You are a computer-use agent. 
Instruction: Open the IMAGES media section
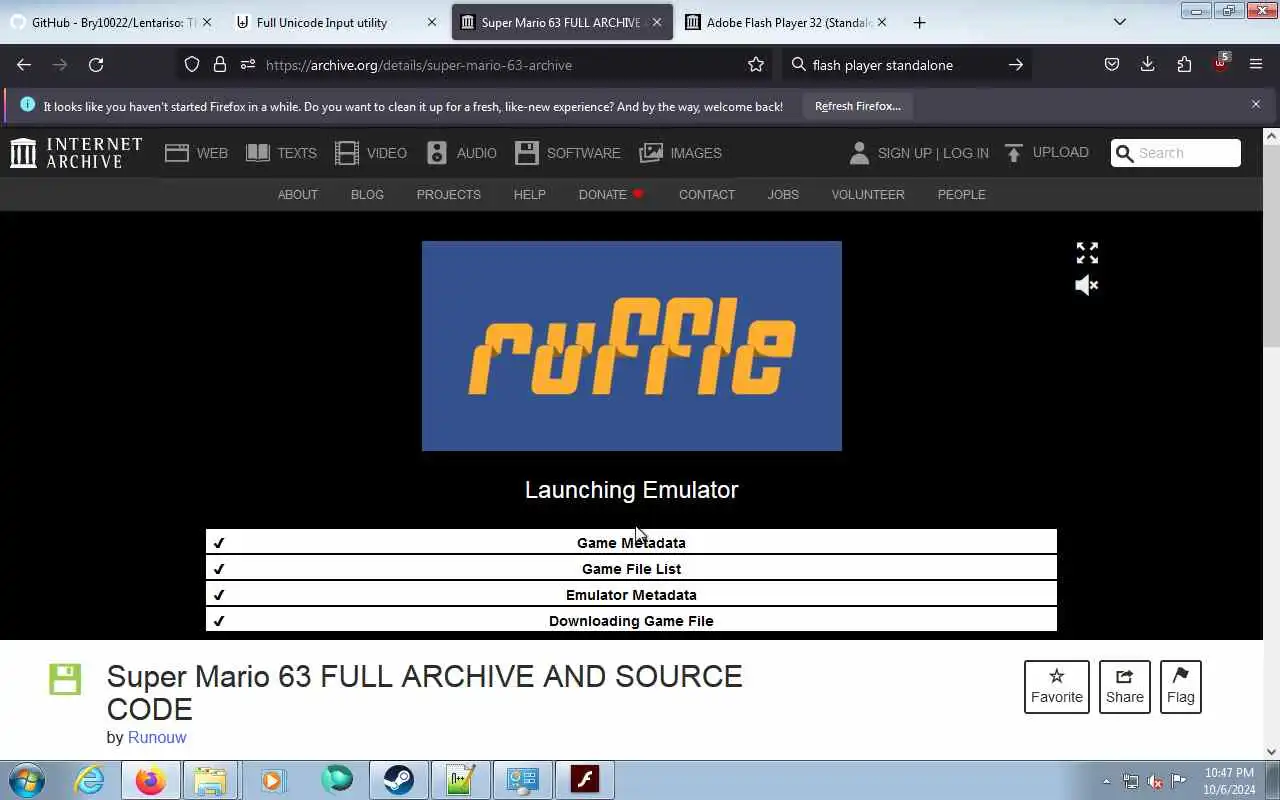click(680, 153)
